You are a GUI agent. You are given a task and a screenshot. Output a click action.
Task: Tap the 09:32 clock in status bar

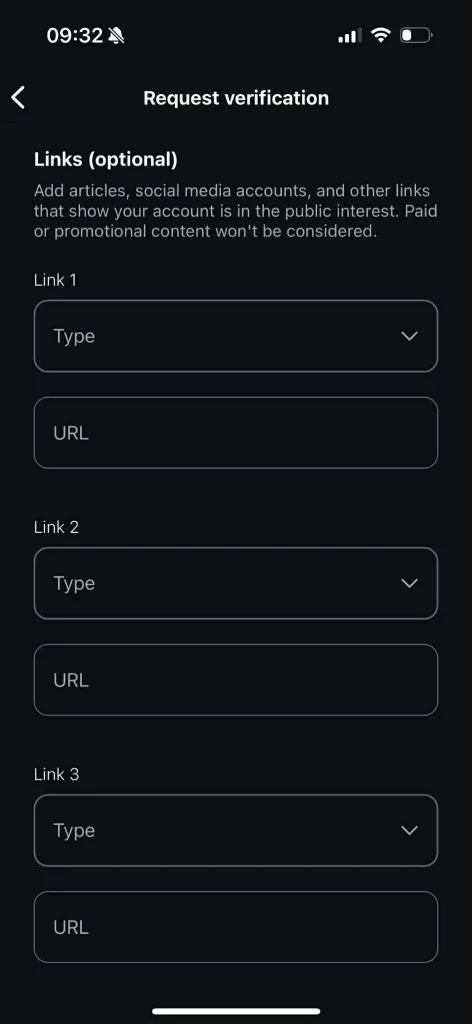(x=75, y=35)
